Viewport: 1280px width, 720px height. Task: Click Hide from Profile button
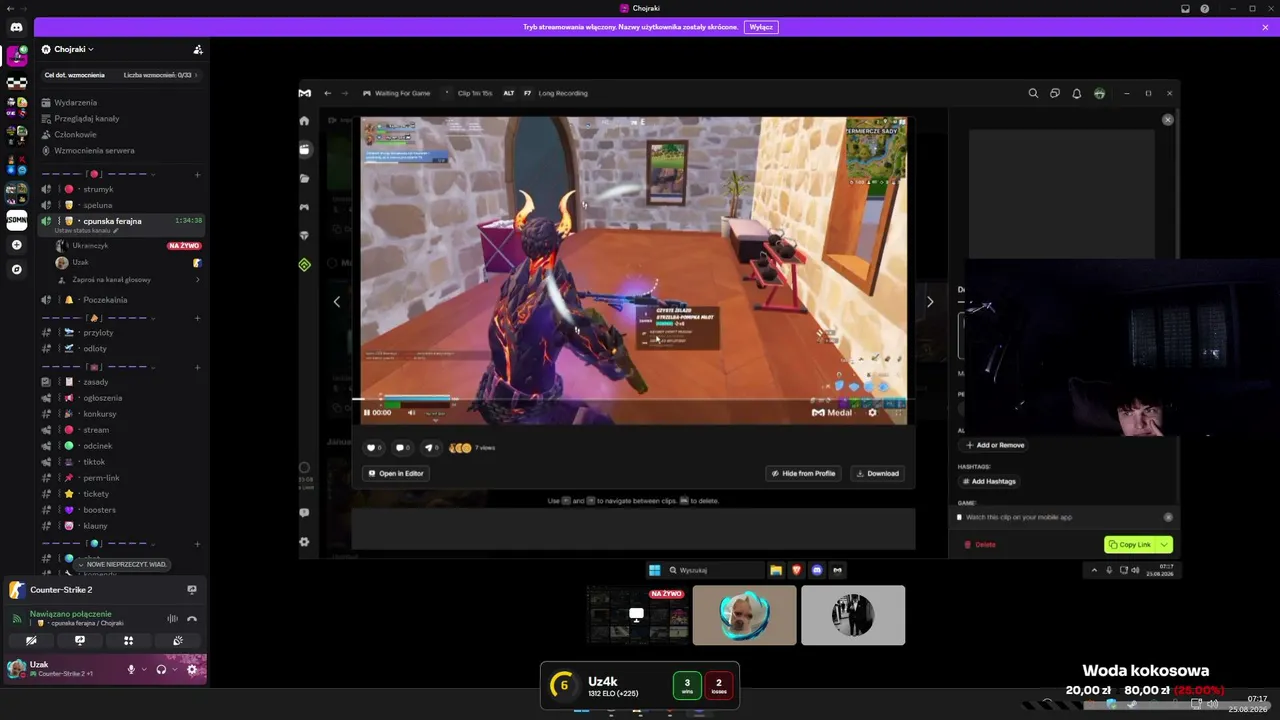pyautogui.click(x=804, y=473)
